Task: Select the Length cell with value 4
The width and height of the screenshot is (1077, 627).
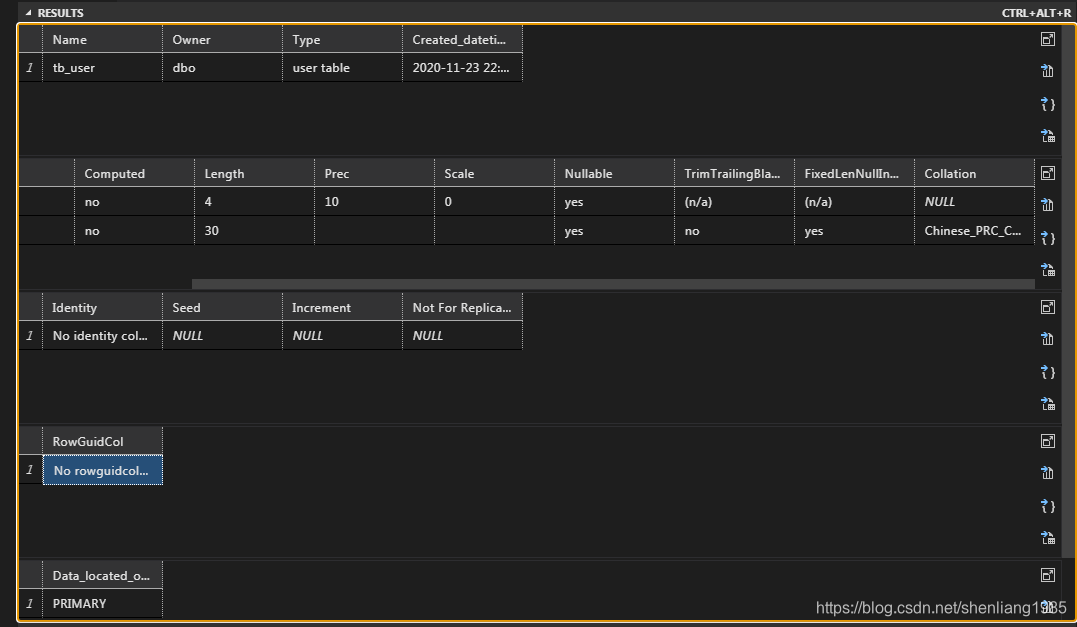Action: [254, 201]
